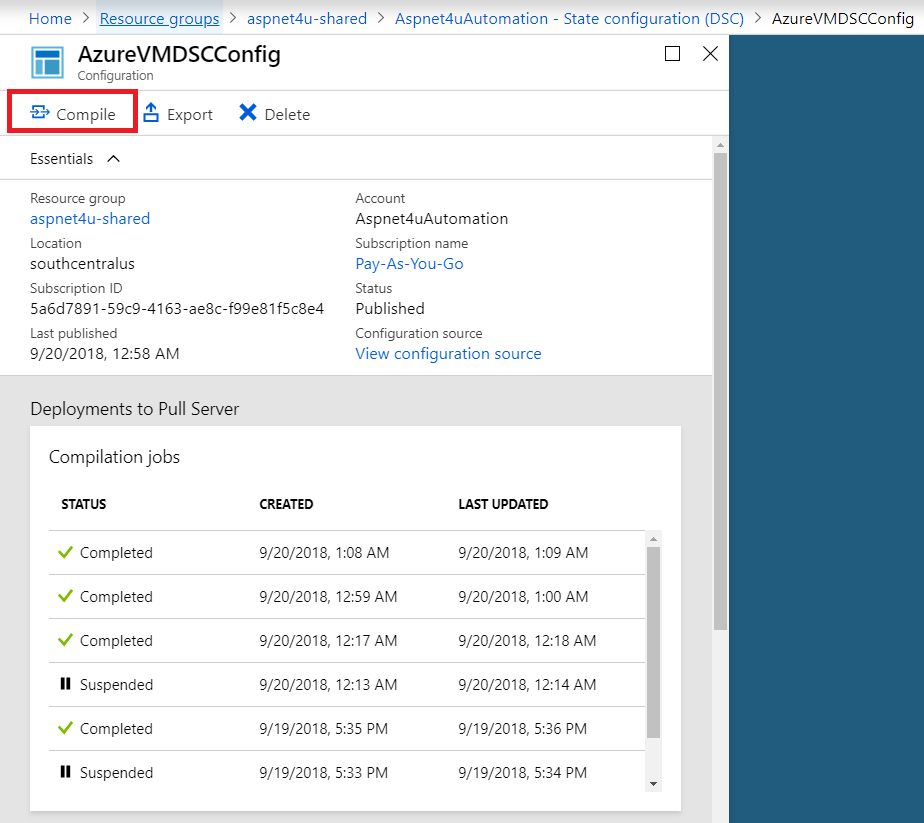Click the STATUS column header

[x=84, y=504]
